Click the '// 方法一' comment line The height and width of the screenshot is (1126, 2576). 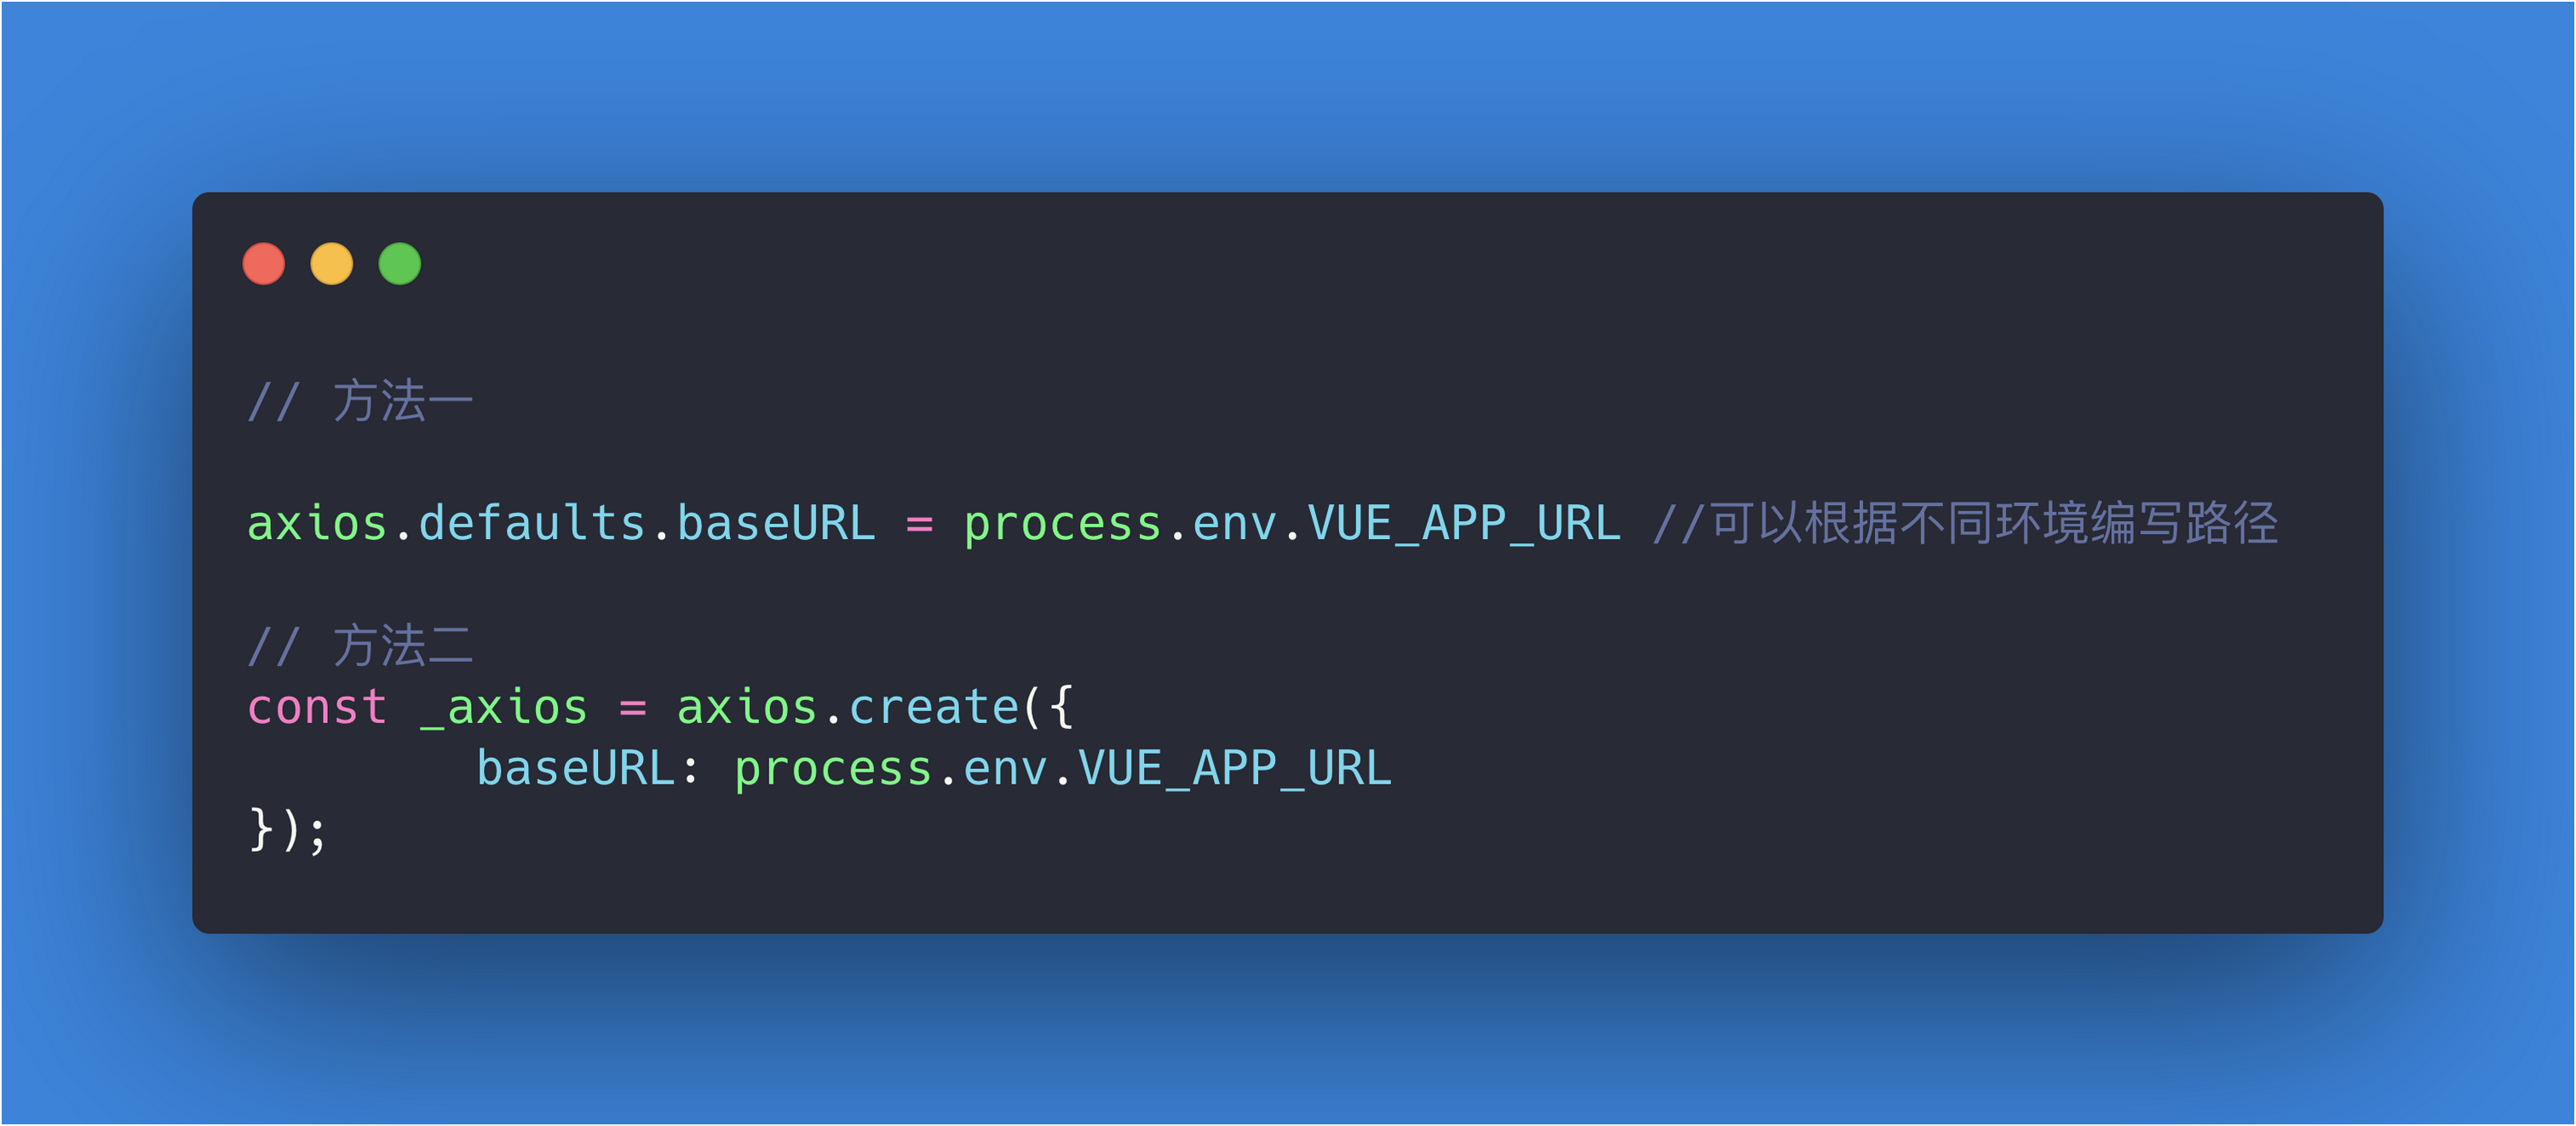360,402
